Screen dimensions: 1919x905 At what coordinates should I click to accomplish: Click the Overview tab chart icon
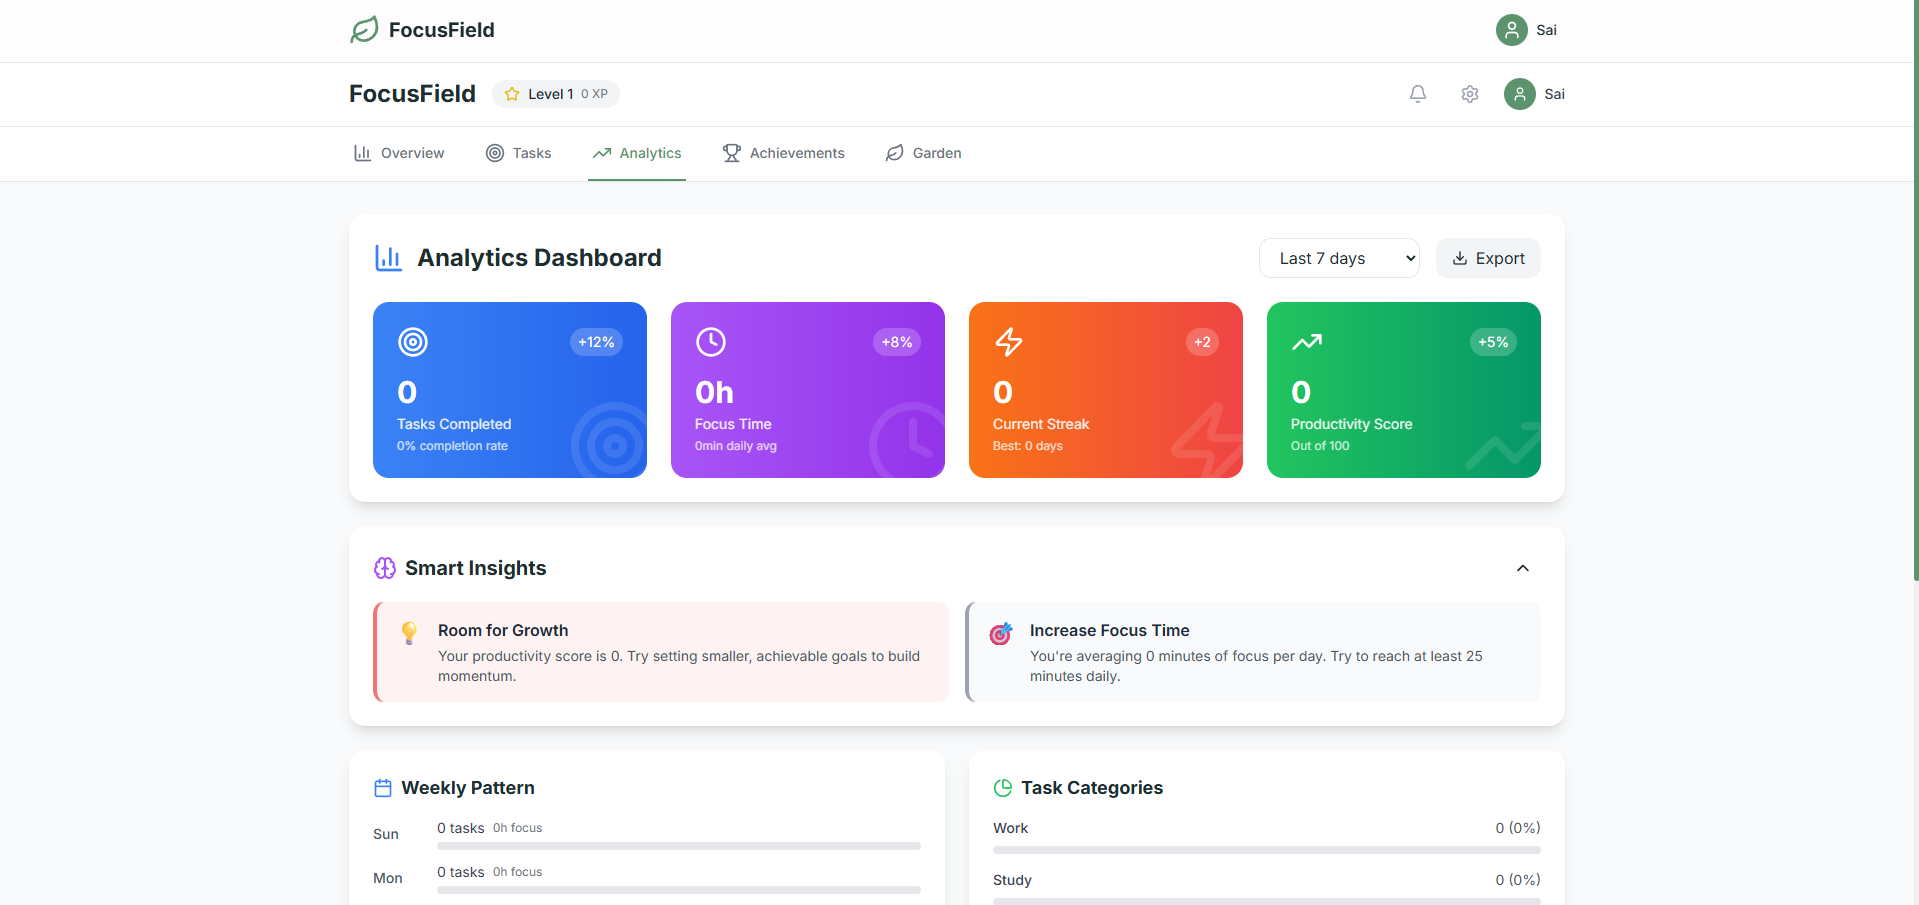(x=362, y=153)
